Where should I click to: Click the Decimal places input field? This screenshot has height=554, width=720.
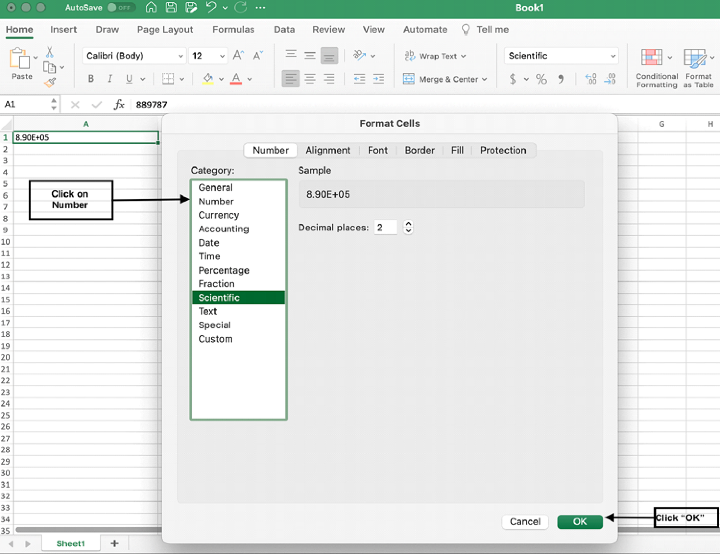(x=385, y=227)
